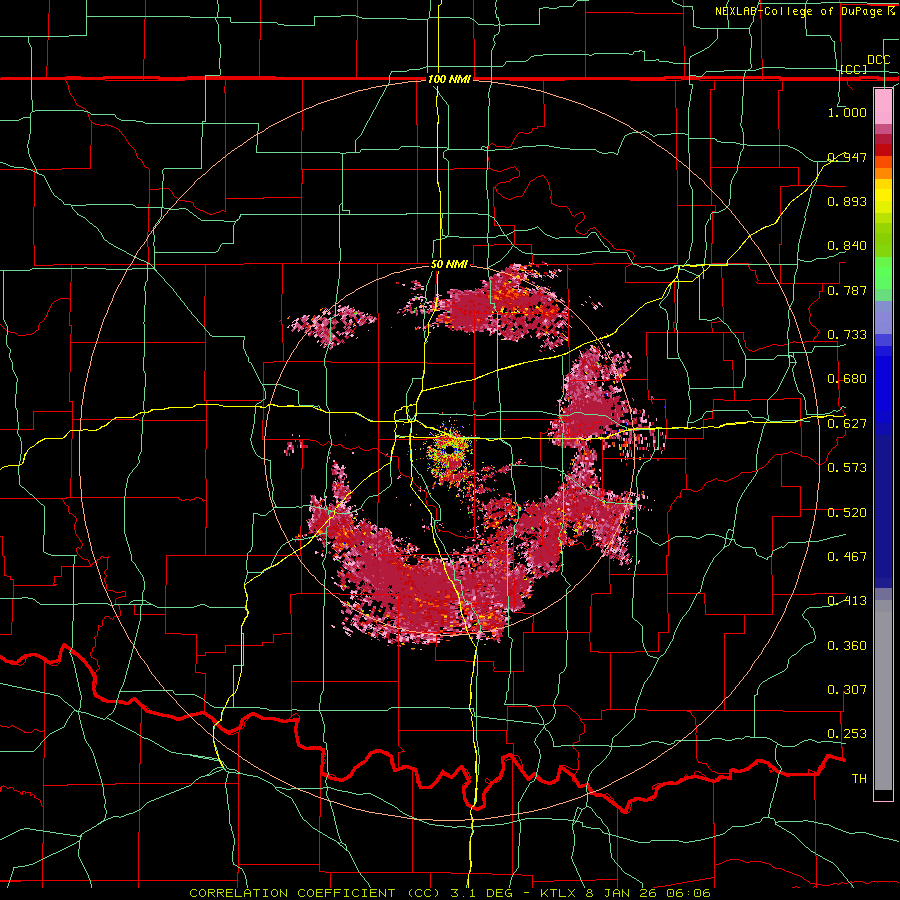The image size is (900, 900).
Task: Click the DCC label above the color scale
Action: click(878, 60)
